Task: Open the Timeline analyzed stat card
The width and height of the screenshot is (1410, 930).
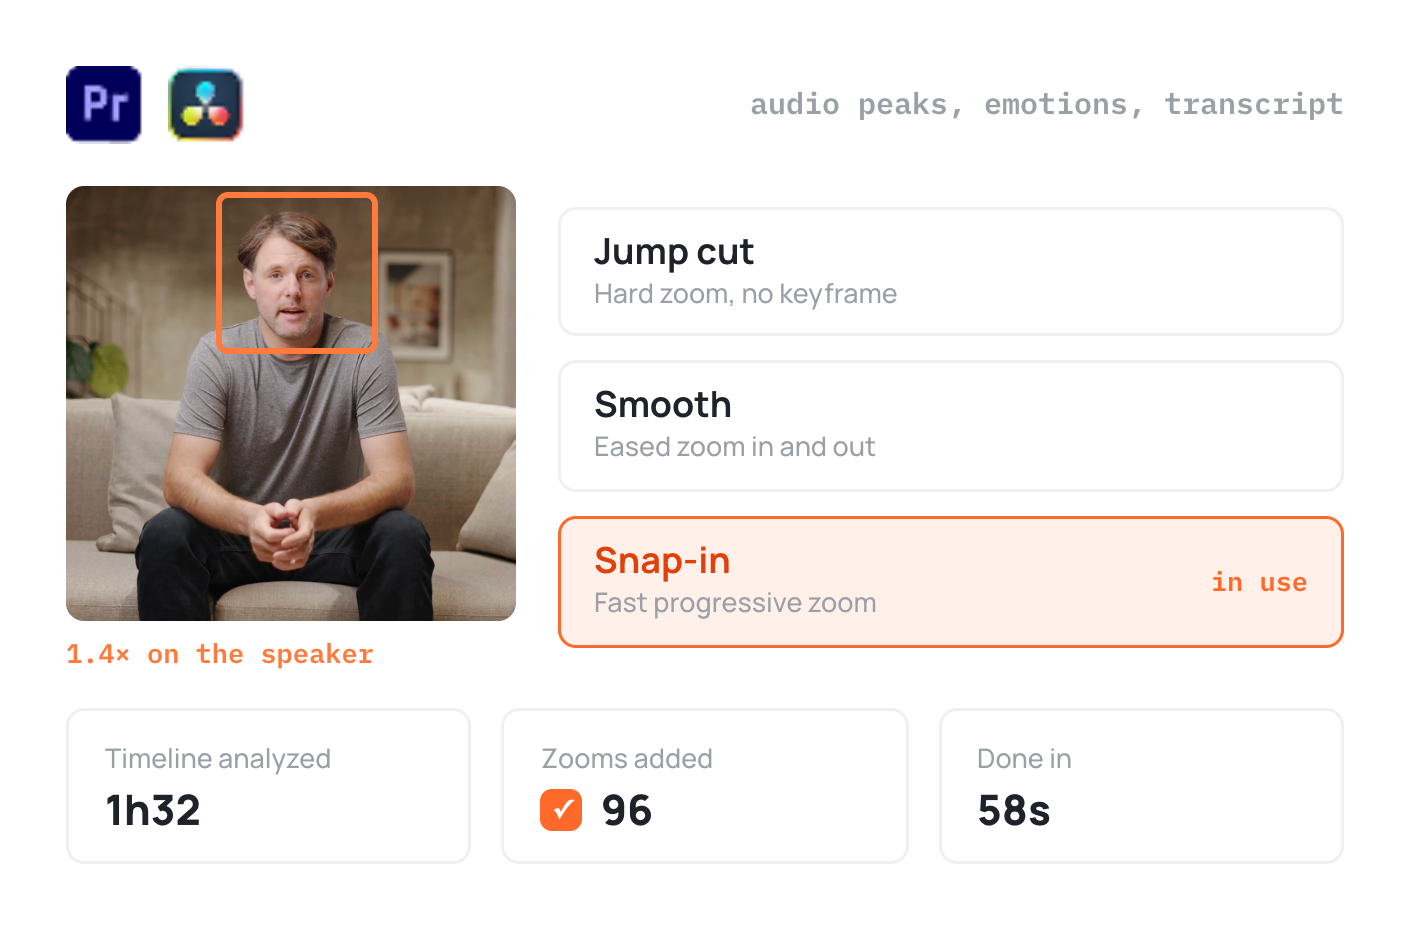Action: click(x=268, y=786)
